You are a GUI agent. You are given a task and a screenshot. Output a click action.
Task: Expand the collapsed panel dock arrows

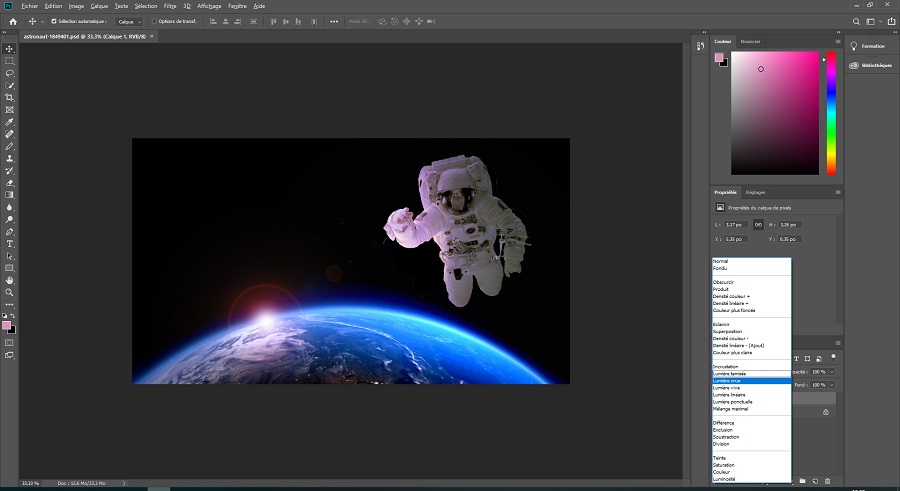pos(704,32)
